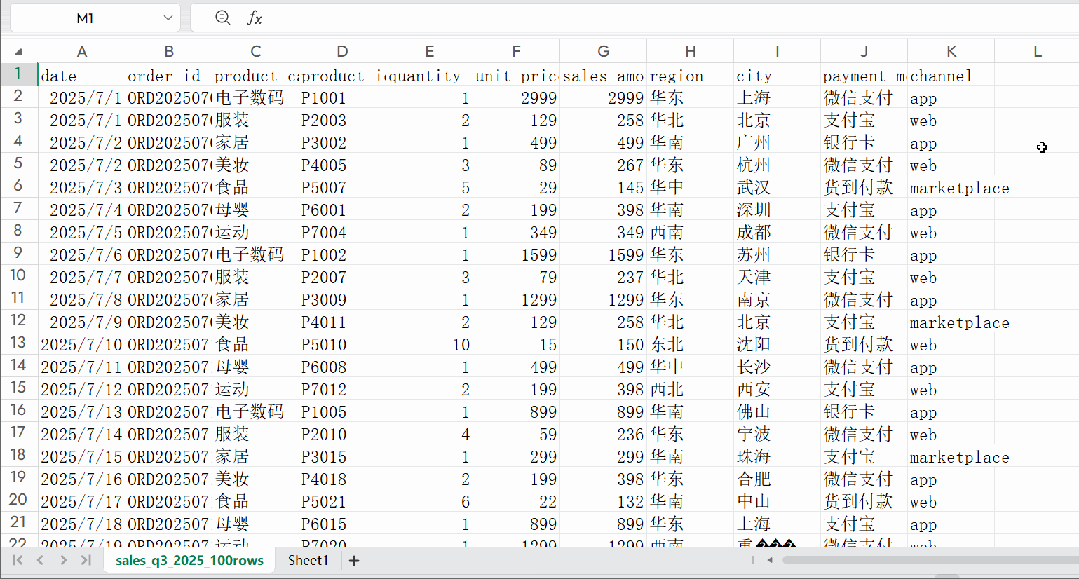The width and height of the screenshot is (1079, 579).
Task: Click the 'city' header cell
Action: 777,75
